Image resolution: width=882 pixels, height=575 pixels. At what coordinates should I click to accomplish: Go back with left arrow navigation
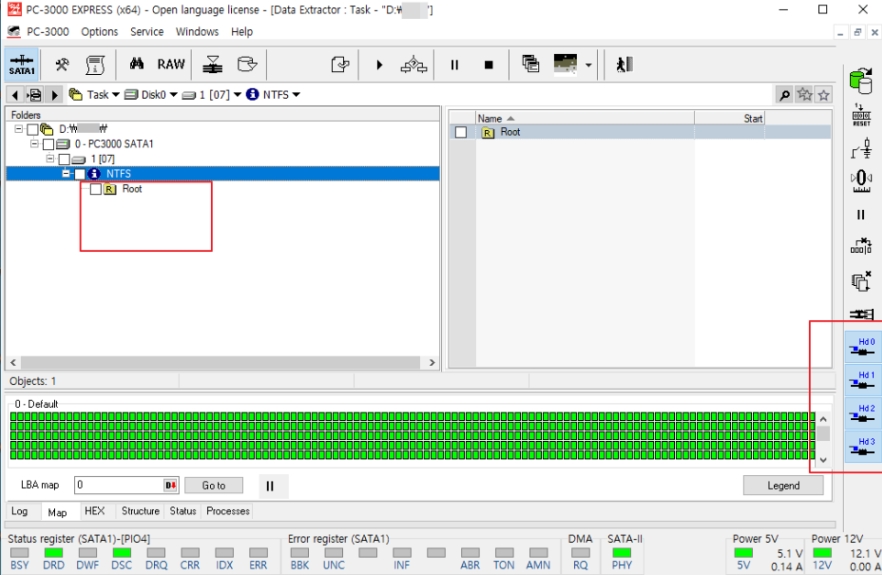click(15, 95)
